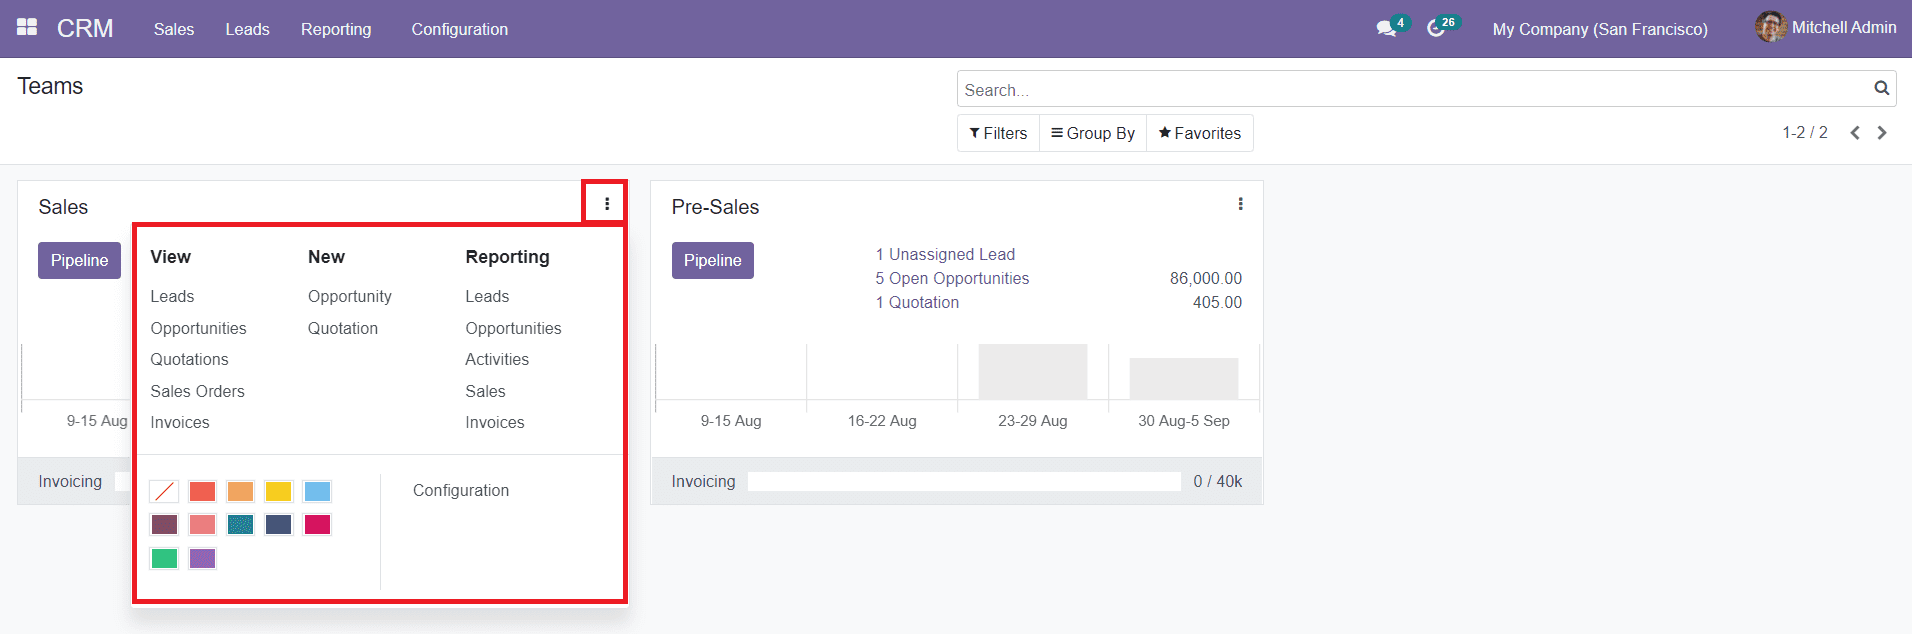Go to the next page arrow

coord(1882,133)
